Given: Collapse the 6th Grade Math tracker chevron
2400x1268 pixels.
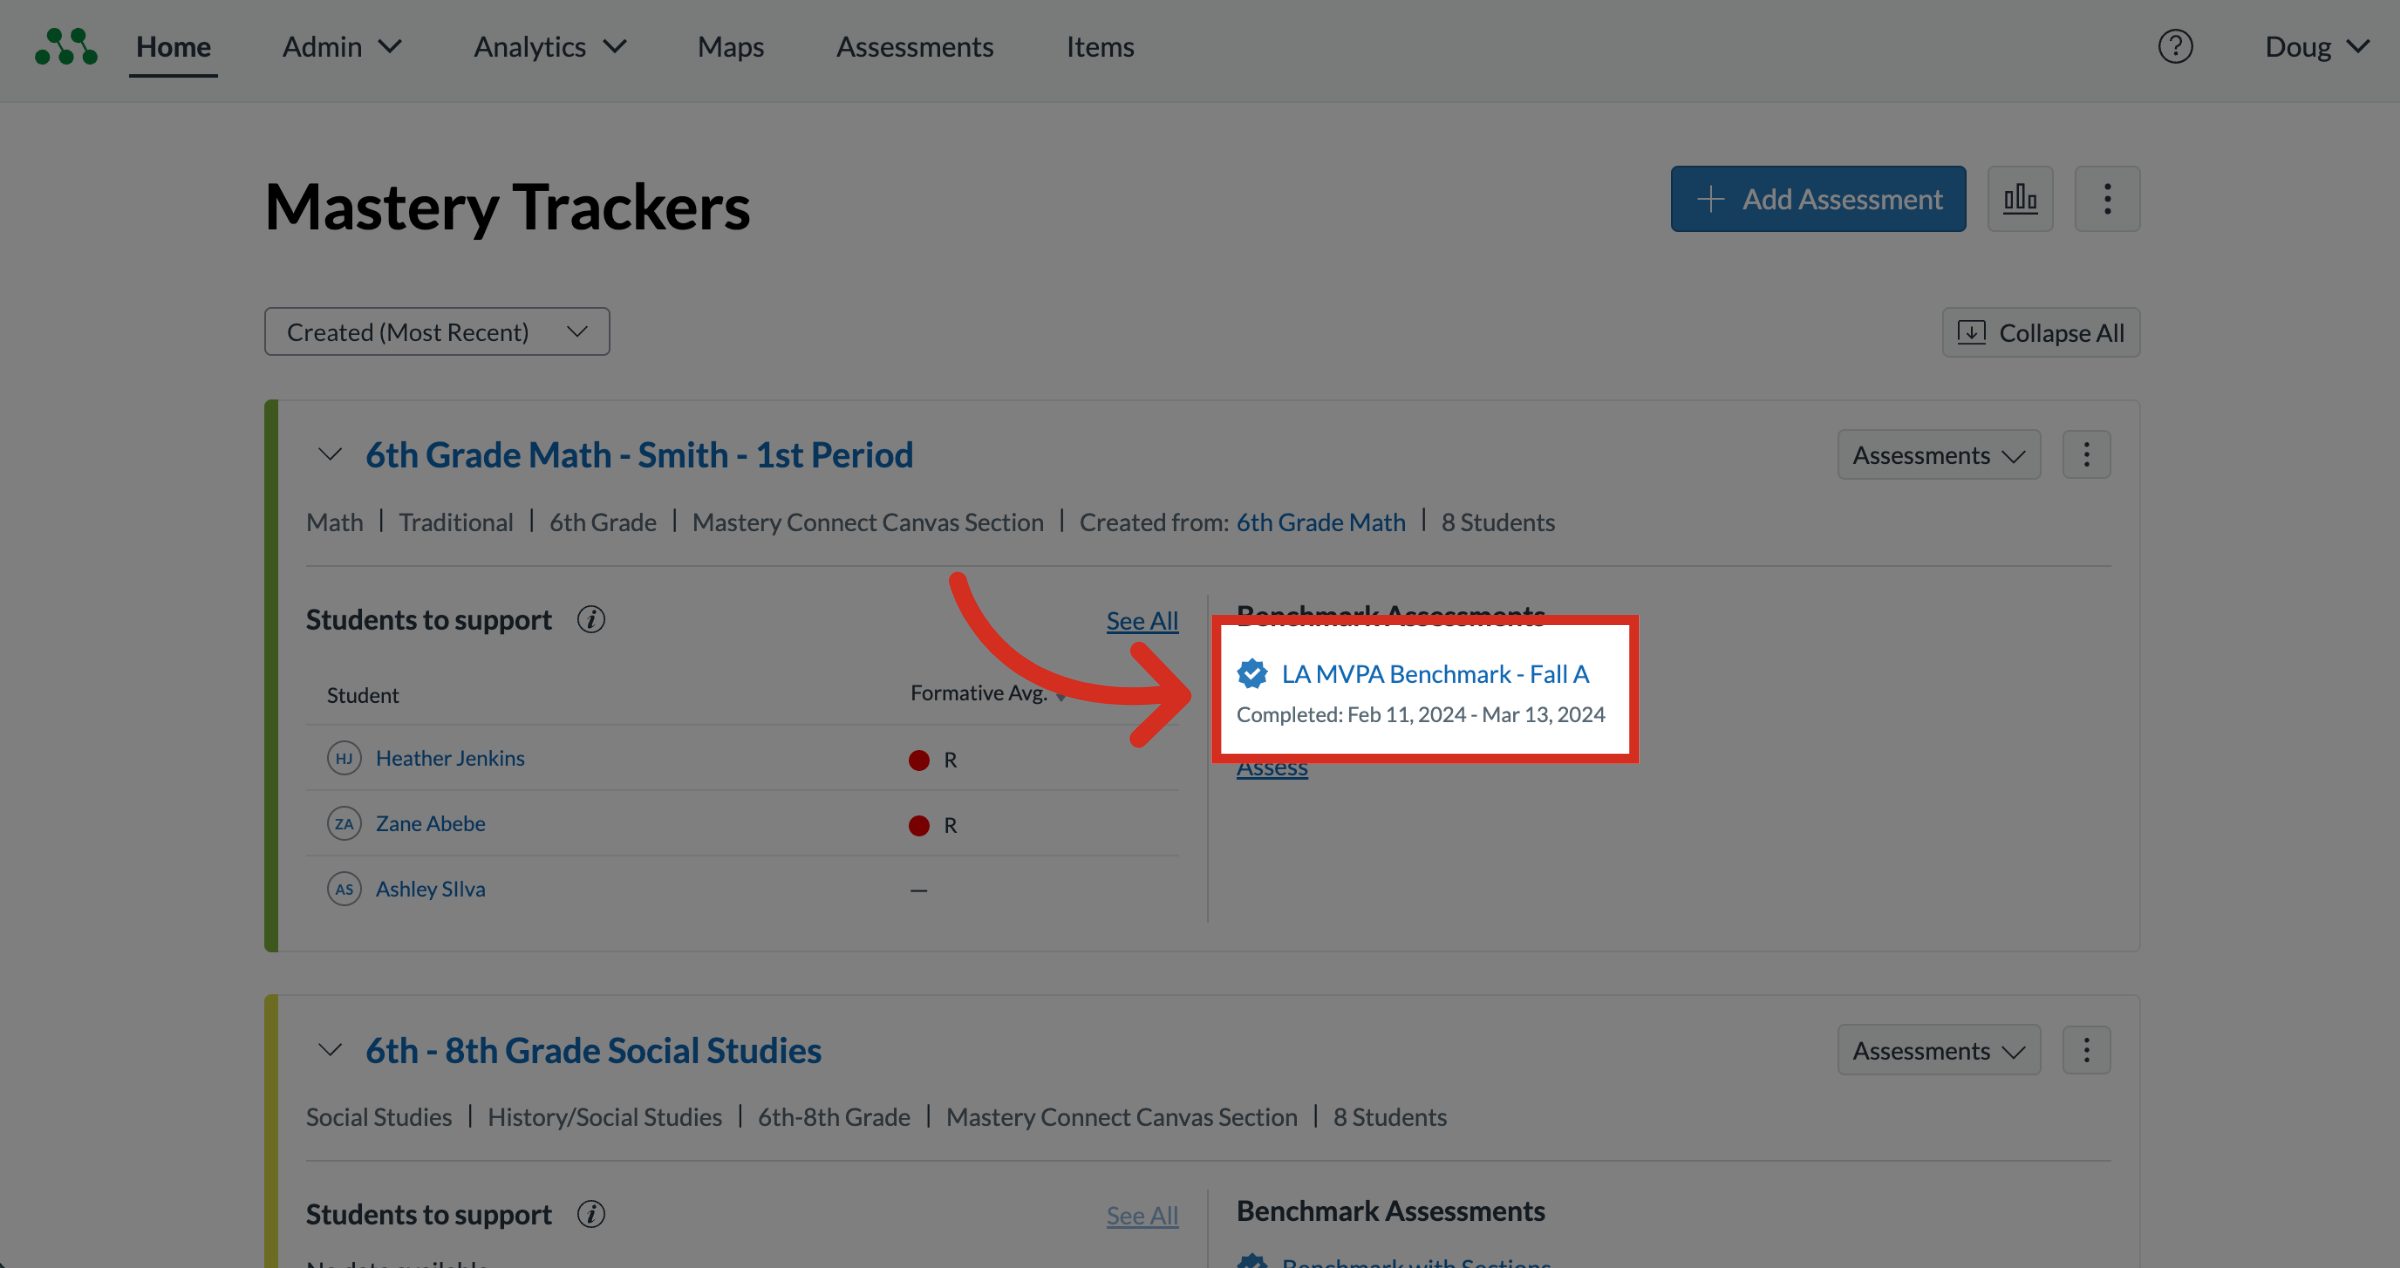Looking at the screenshot, I should tap(330, 455).
